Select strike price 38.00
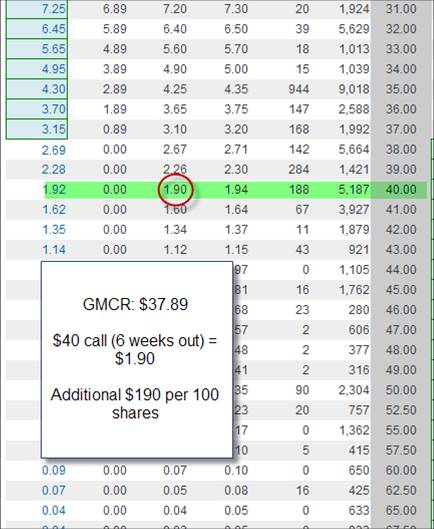 [x=401, y=149]
